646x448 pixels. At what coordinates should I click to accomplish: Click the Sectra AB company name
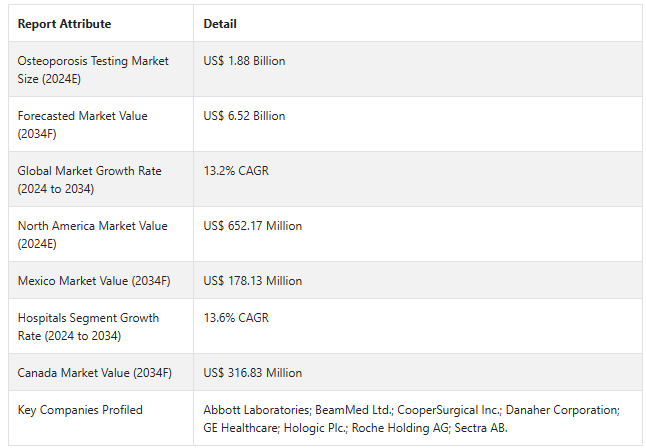click(x=484, y=427)
